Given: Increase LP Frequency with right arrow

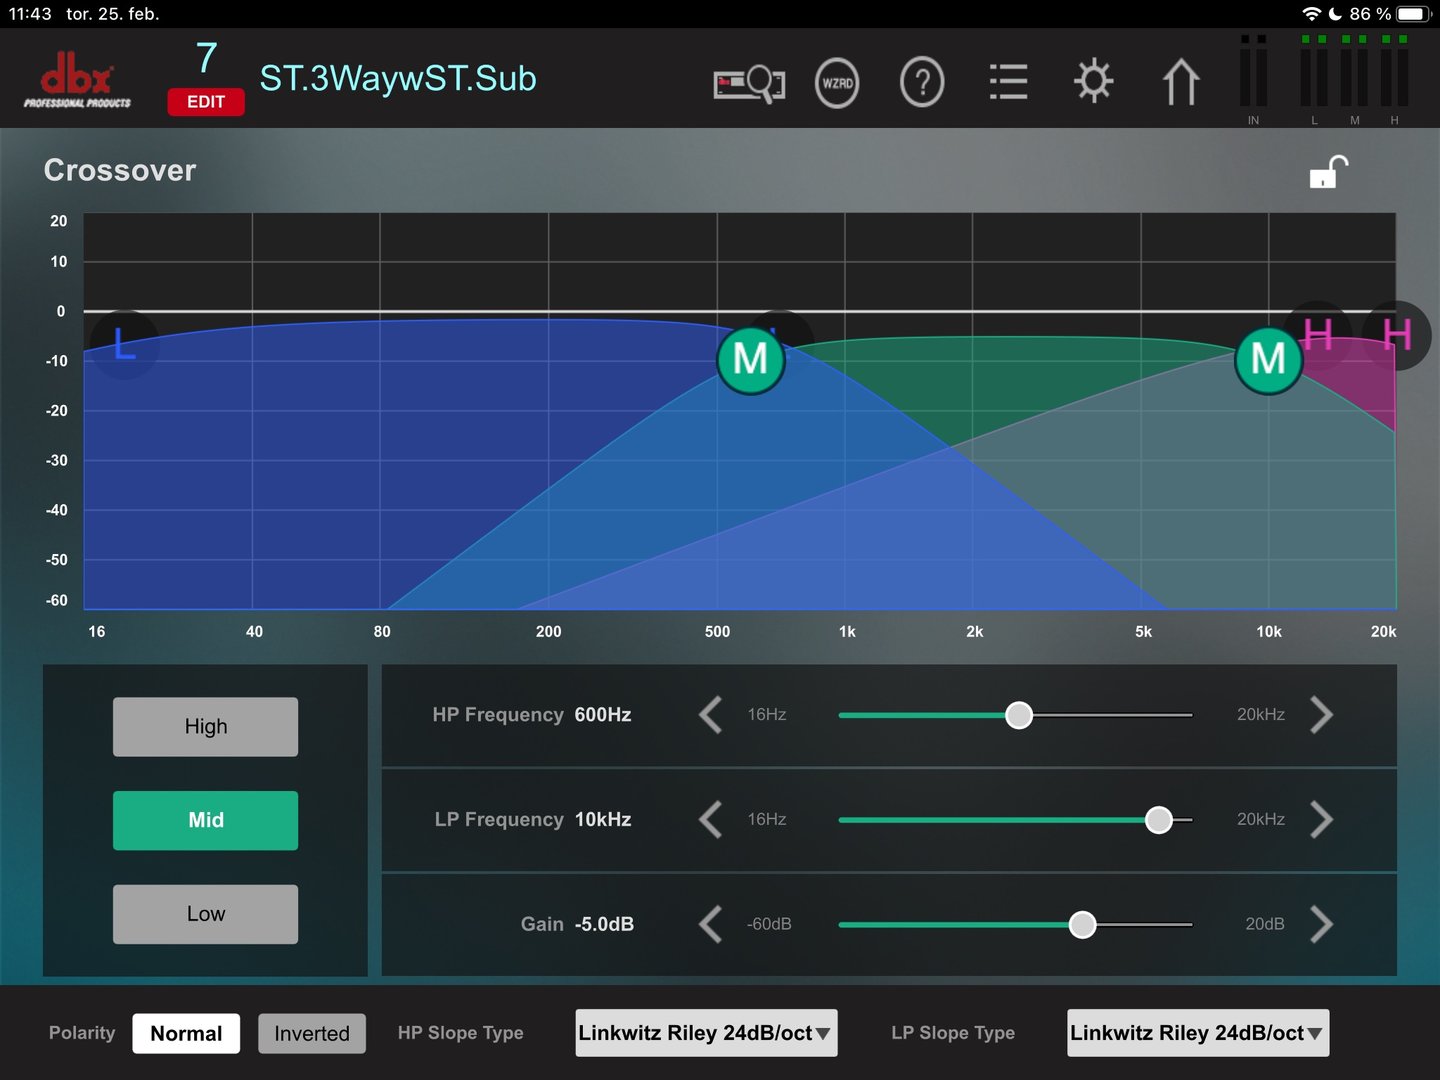Looking at the screenshot, I should pos(1321,820).
